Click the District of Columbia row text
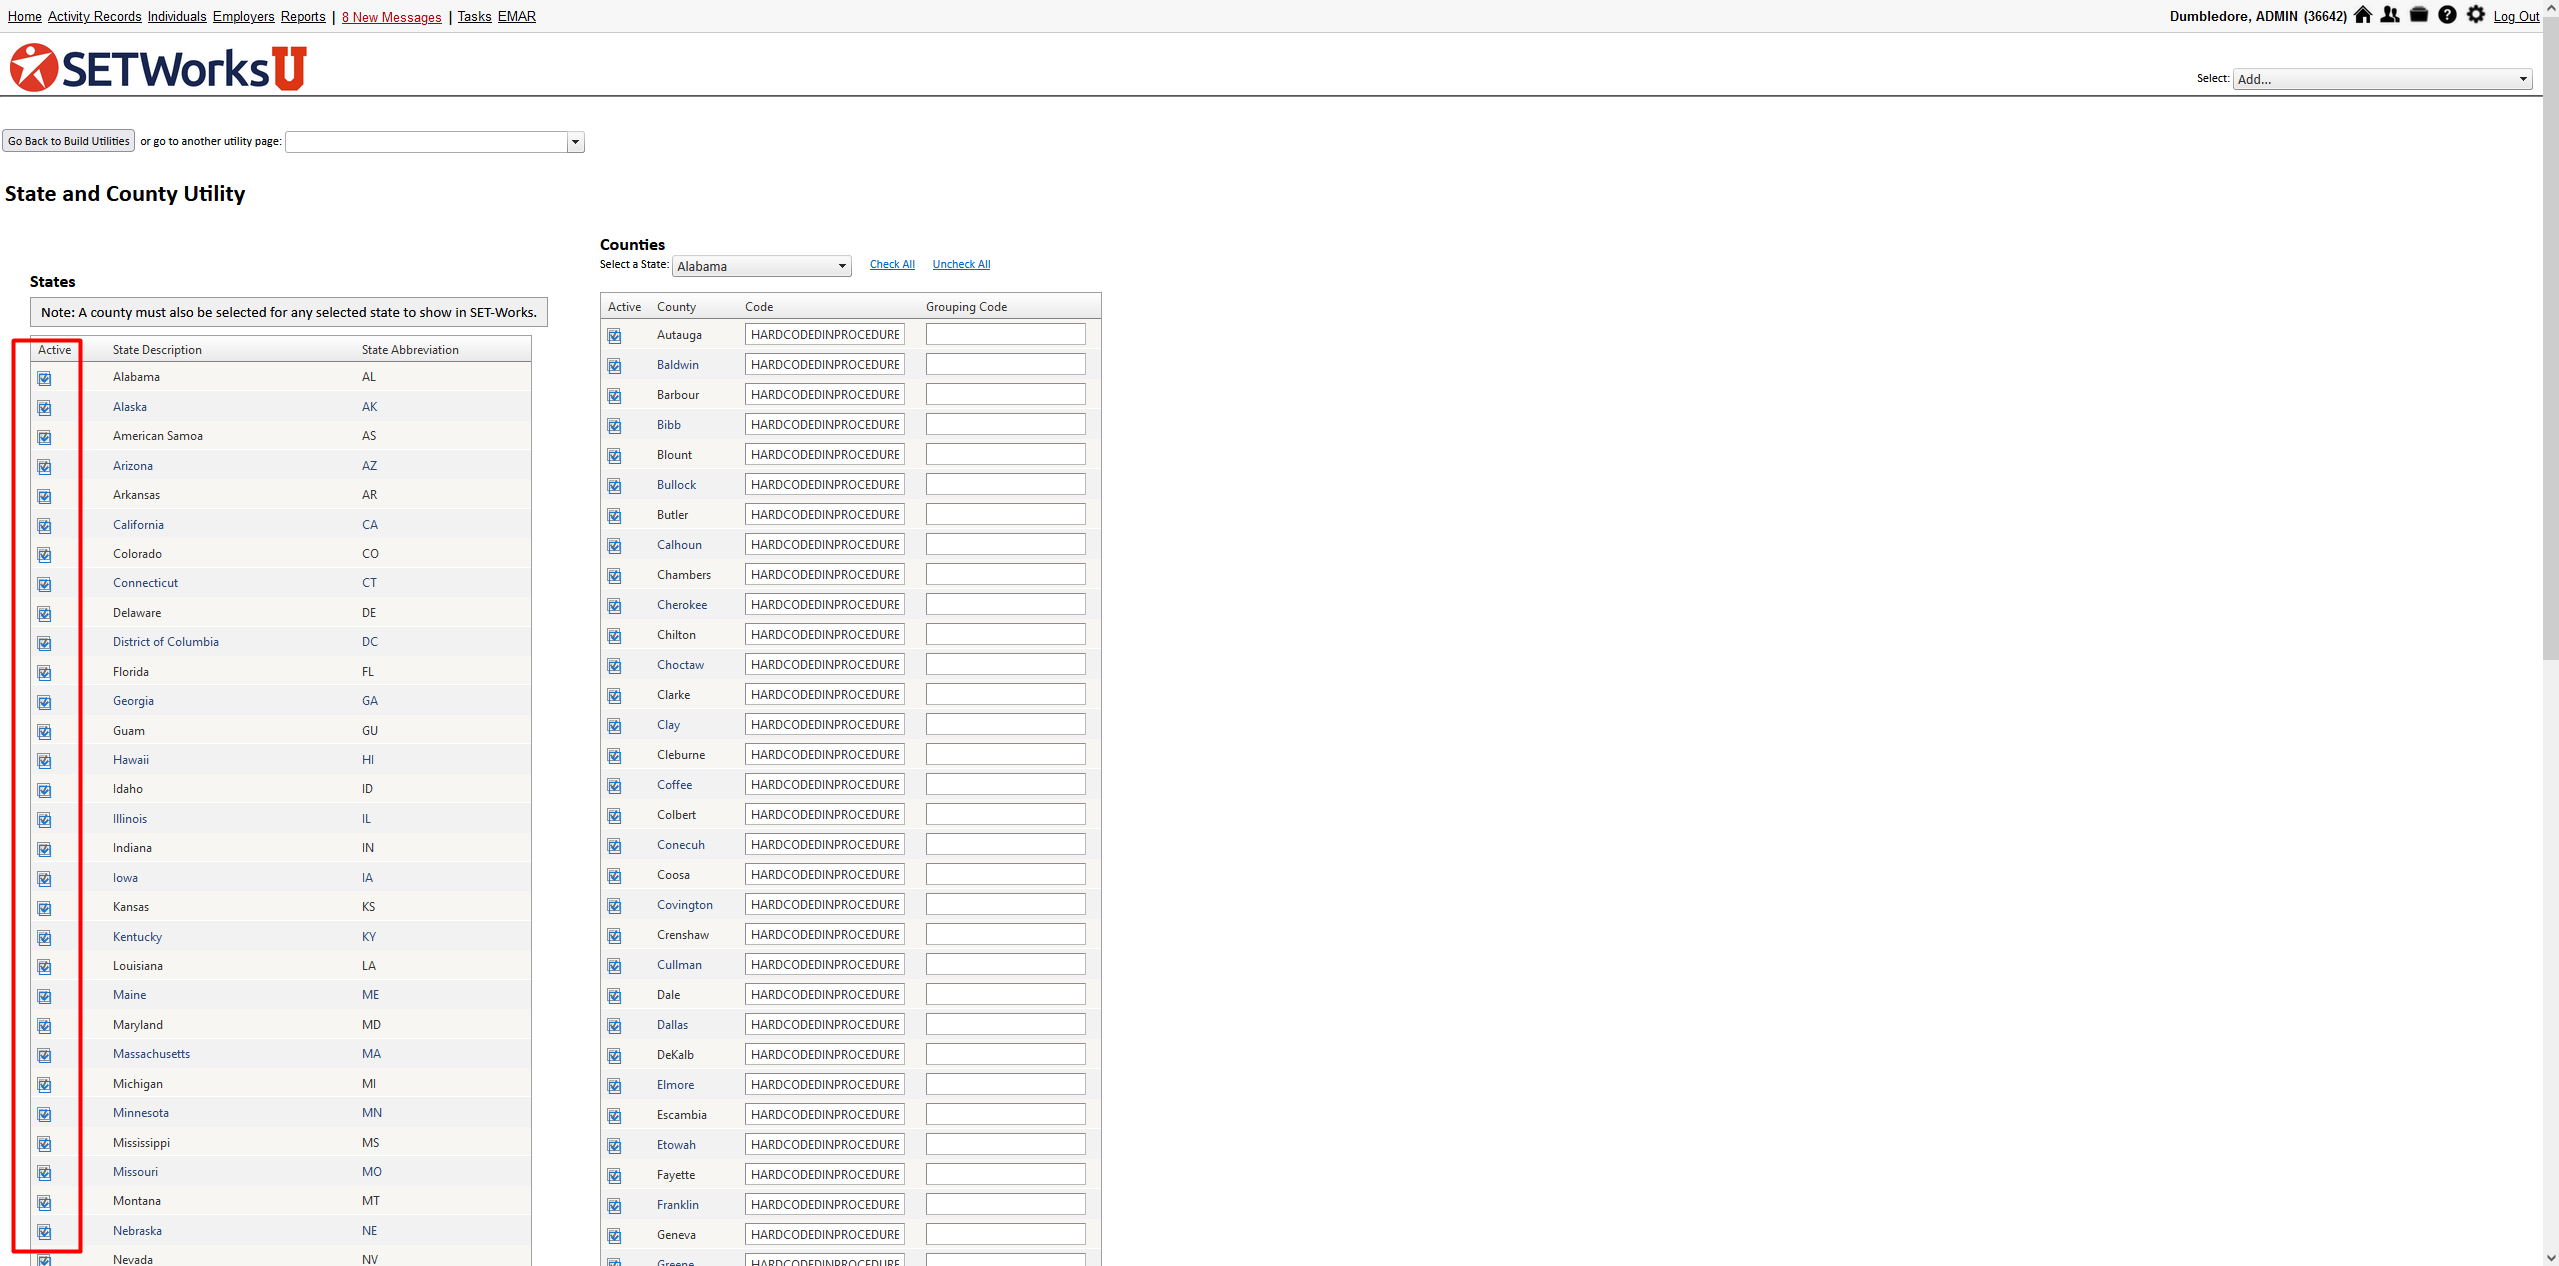Screen dimensions: 2559x1266 166,642
